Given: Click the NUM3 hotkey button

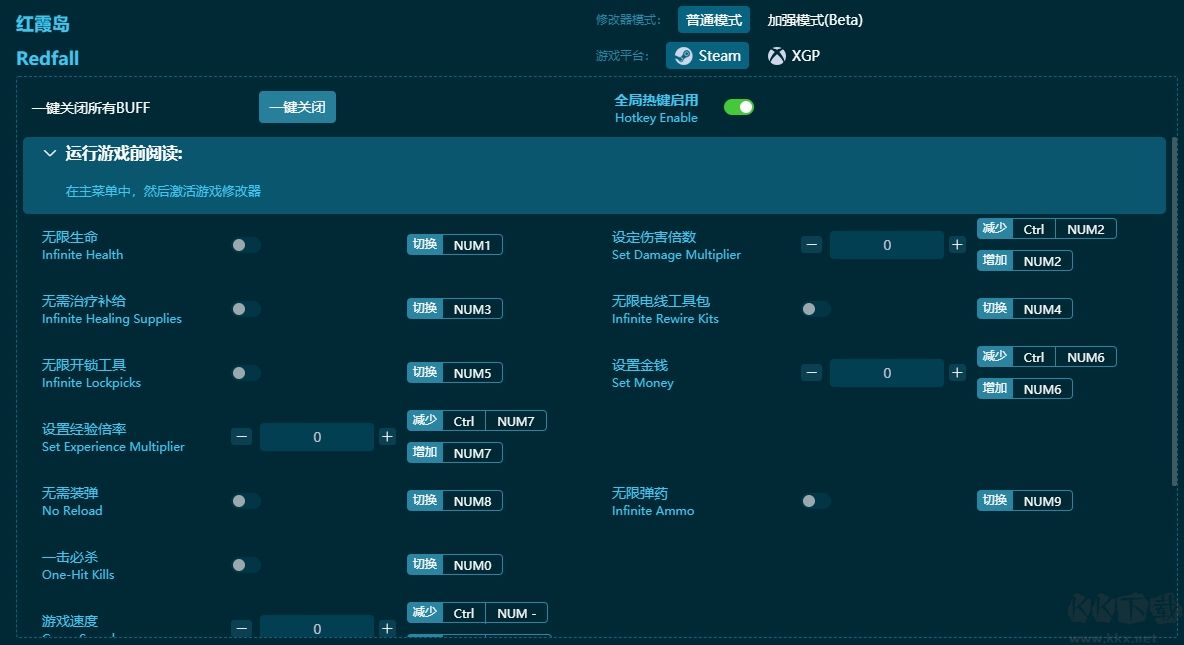Looking at the screenshot, I should point(455,309).
